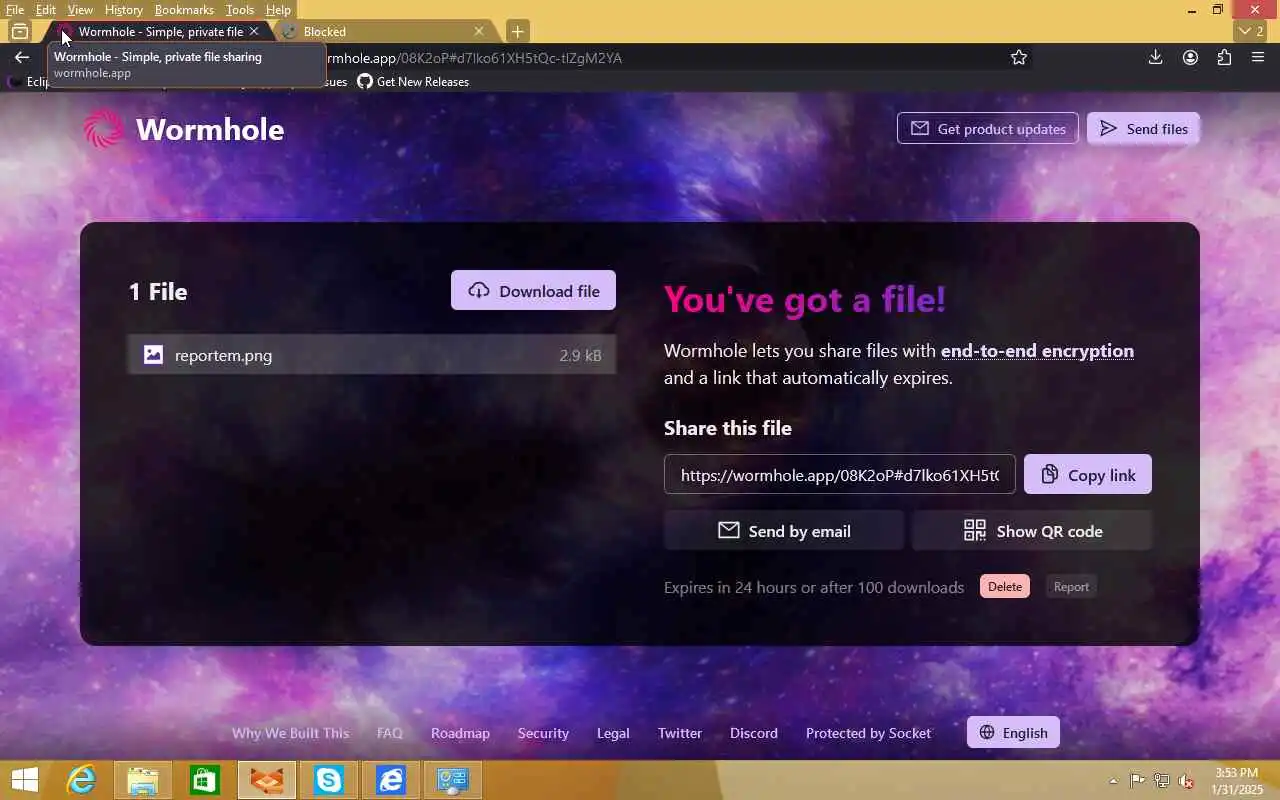Screen dimensions: 1280x800
Task: Launch Internet Explorer from the taskbar
Action: point(81,780)
